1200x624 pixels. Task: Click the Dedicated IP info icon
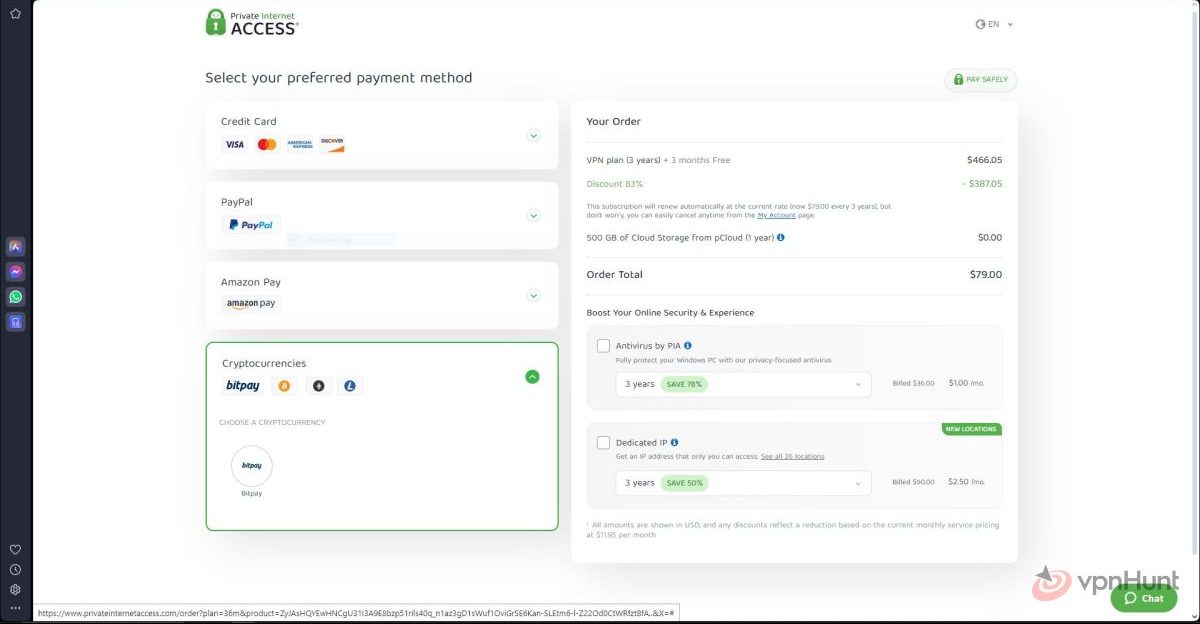click(x=675, y=442)
